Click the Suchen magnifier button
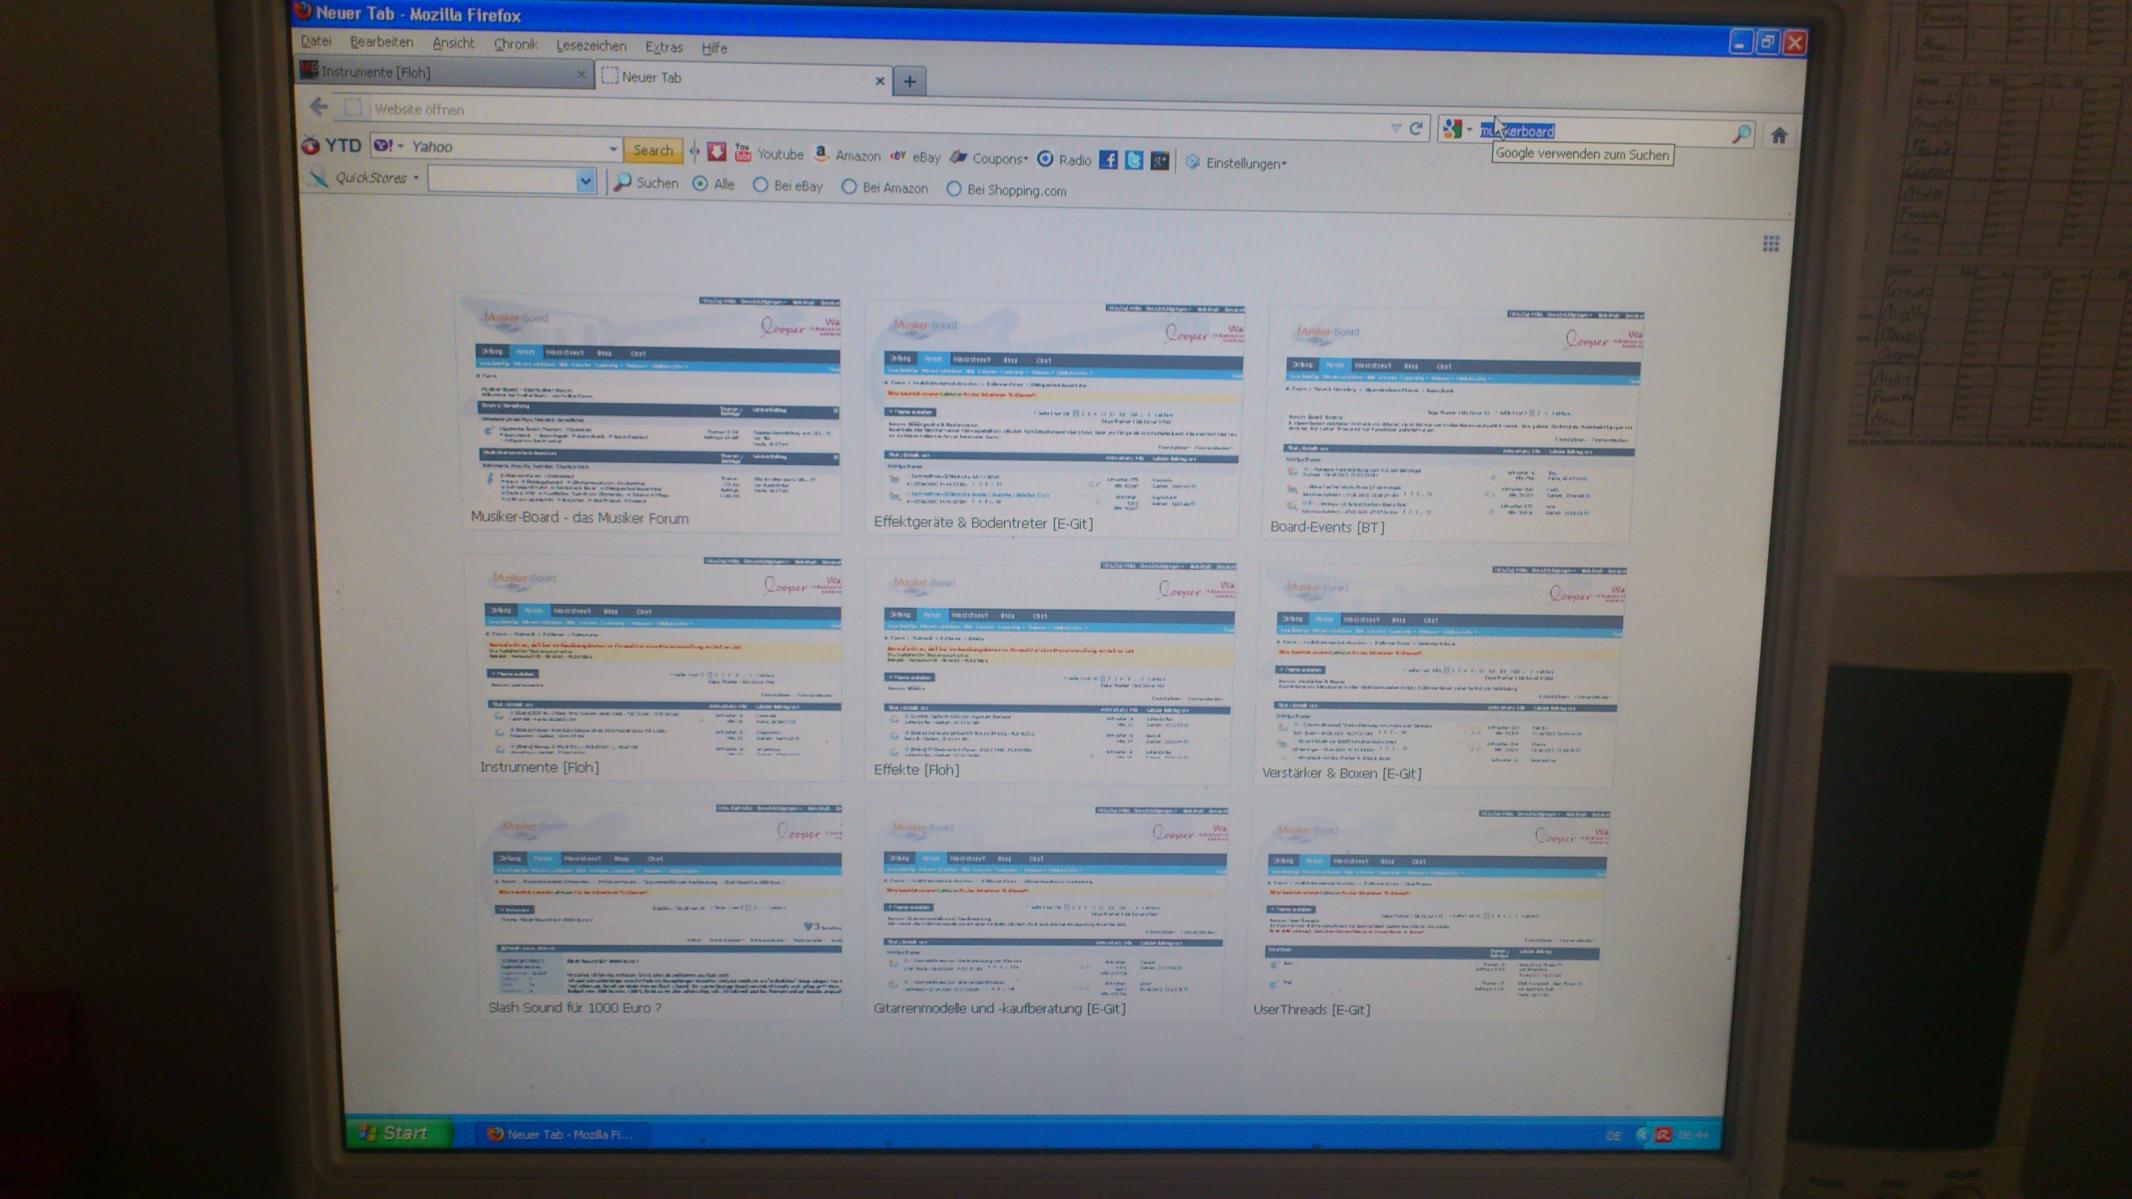Viewport: 2132px width, 1199px height. click(646, 182)
